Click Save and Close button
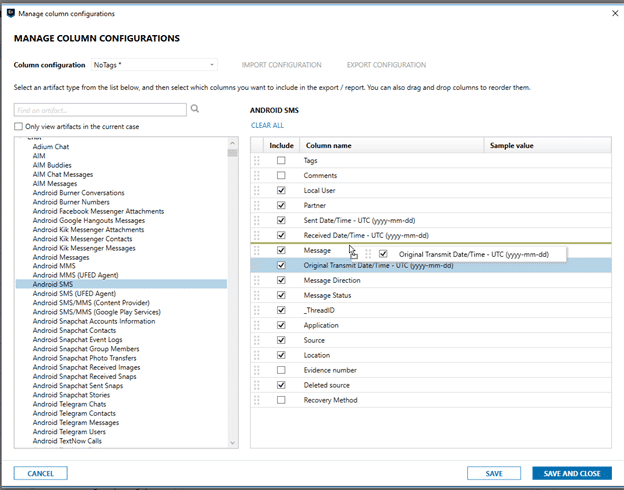The width and height of the screenshot is (624, 490). click(572, 473)
